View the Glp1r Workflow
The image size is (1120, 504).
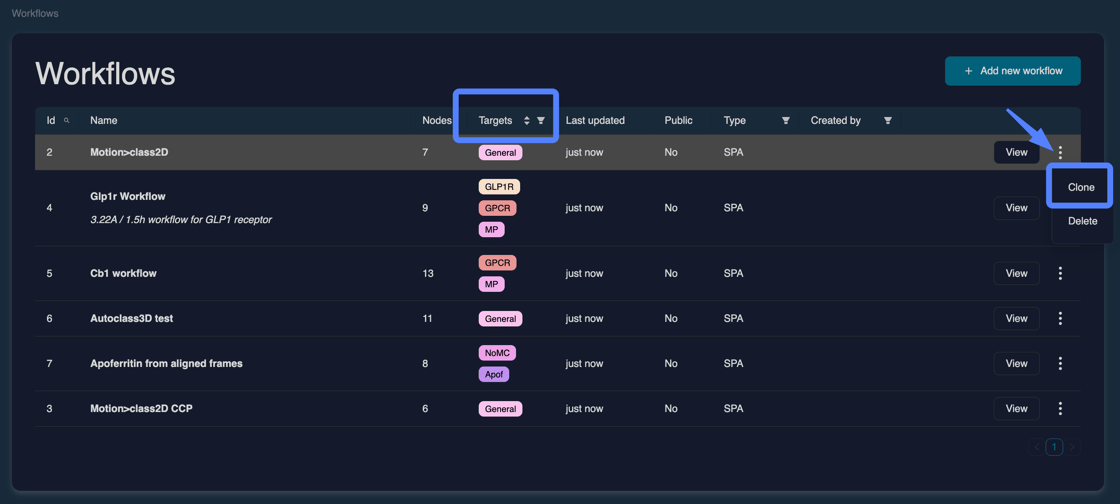[1016, 208]
